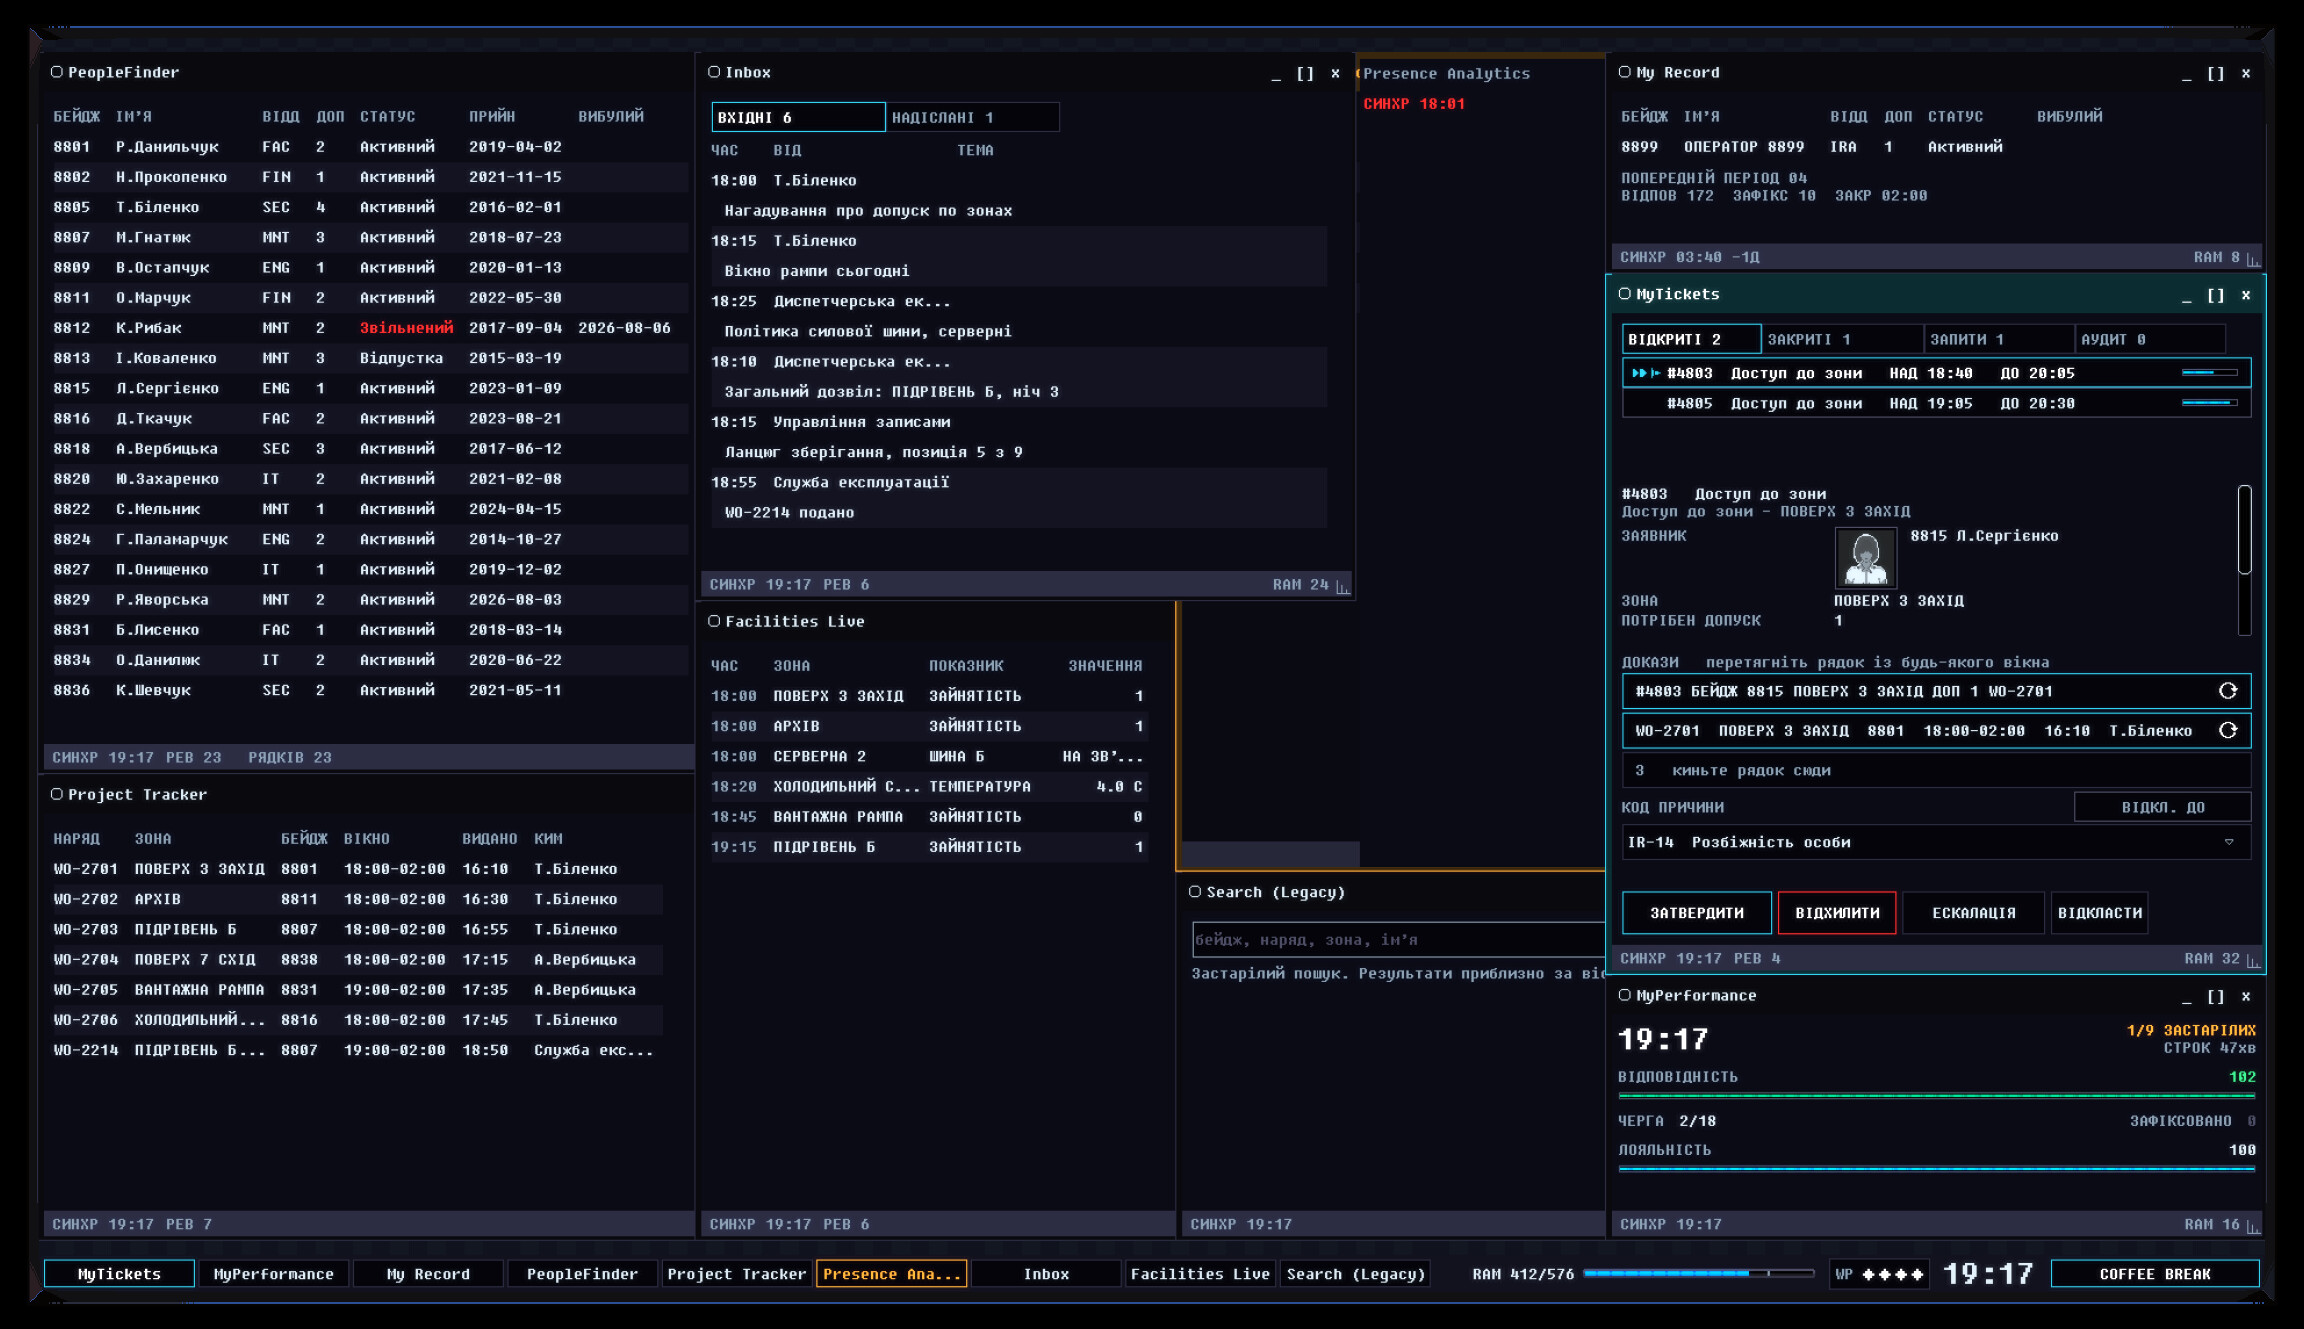Click the ЕСКАЛАЦІЯ button
Viewport: 2304px width, 1329px height.
click(1974, 913)
